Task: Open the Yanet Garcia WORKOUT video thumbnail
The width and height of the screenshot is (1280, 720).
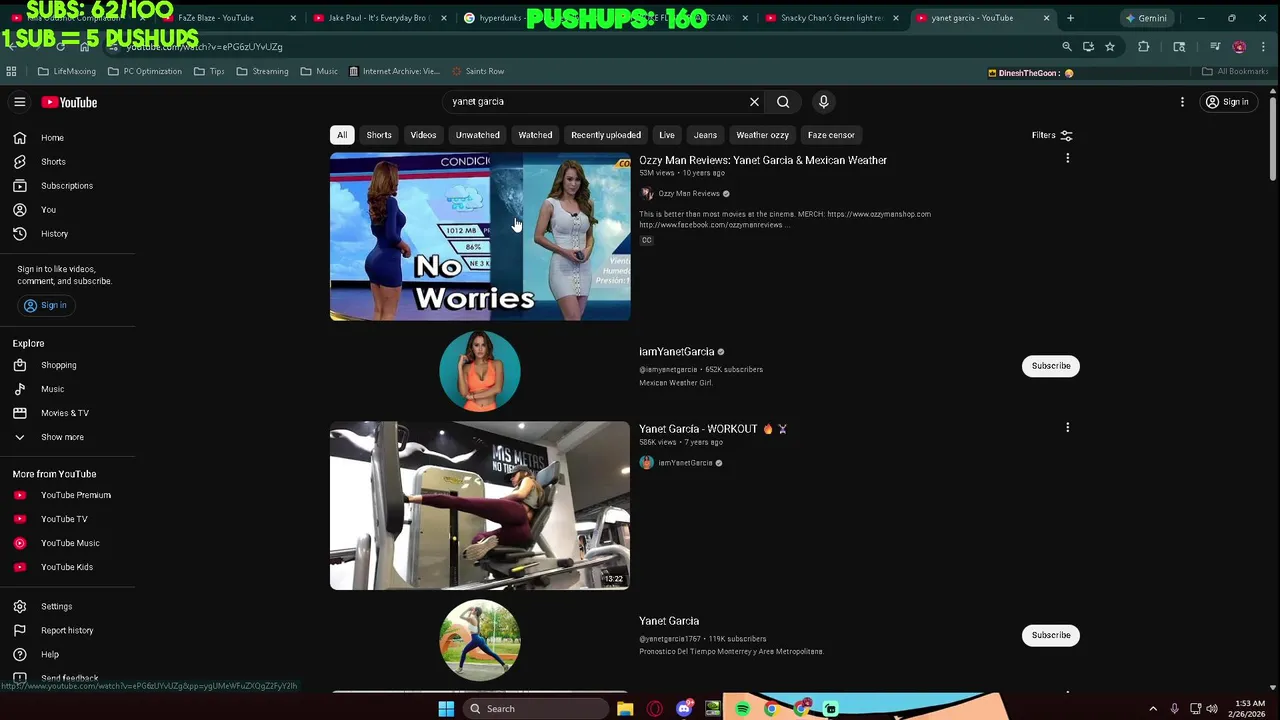Action: [480, 505]
